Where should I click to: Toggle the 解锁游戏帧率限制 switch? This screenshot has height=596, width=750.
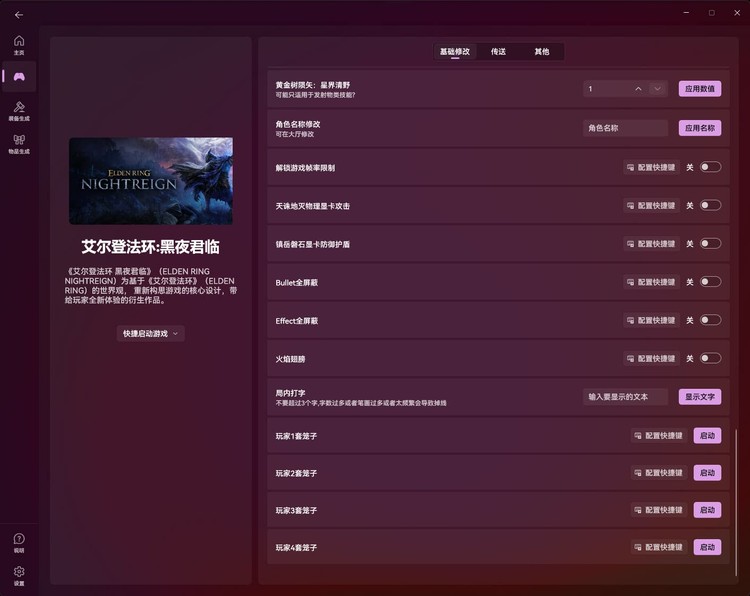click(710, 167)
